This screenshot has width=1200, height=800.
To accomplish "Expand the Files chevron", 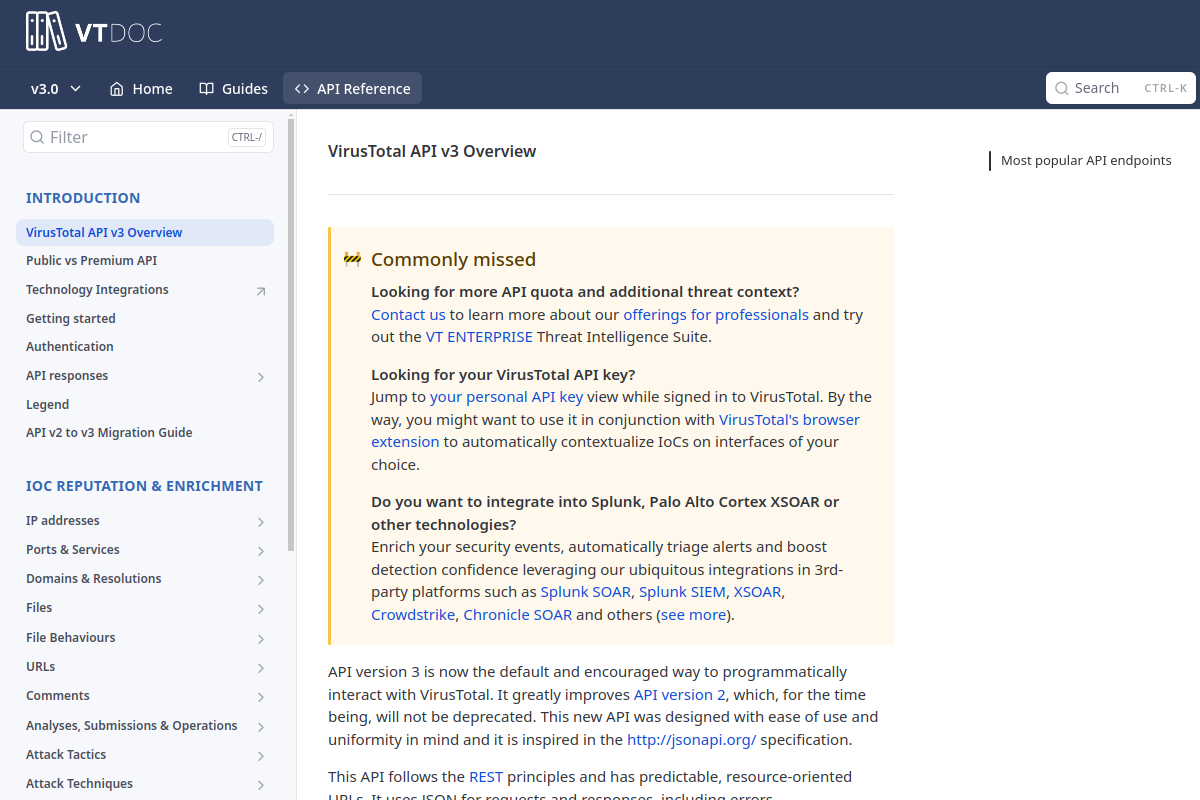I will click(261, 609).
